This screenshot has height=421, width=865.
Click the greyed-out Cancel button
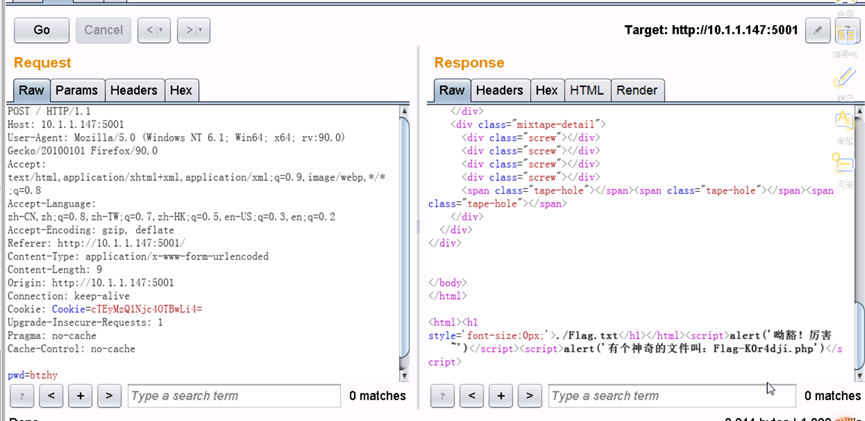pyautogui.click(x=103, y=30)
